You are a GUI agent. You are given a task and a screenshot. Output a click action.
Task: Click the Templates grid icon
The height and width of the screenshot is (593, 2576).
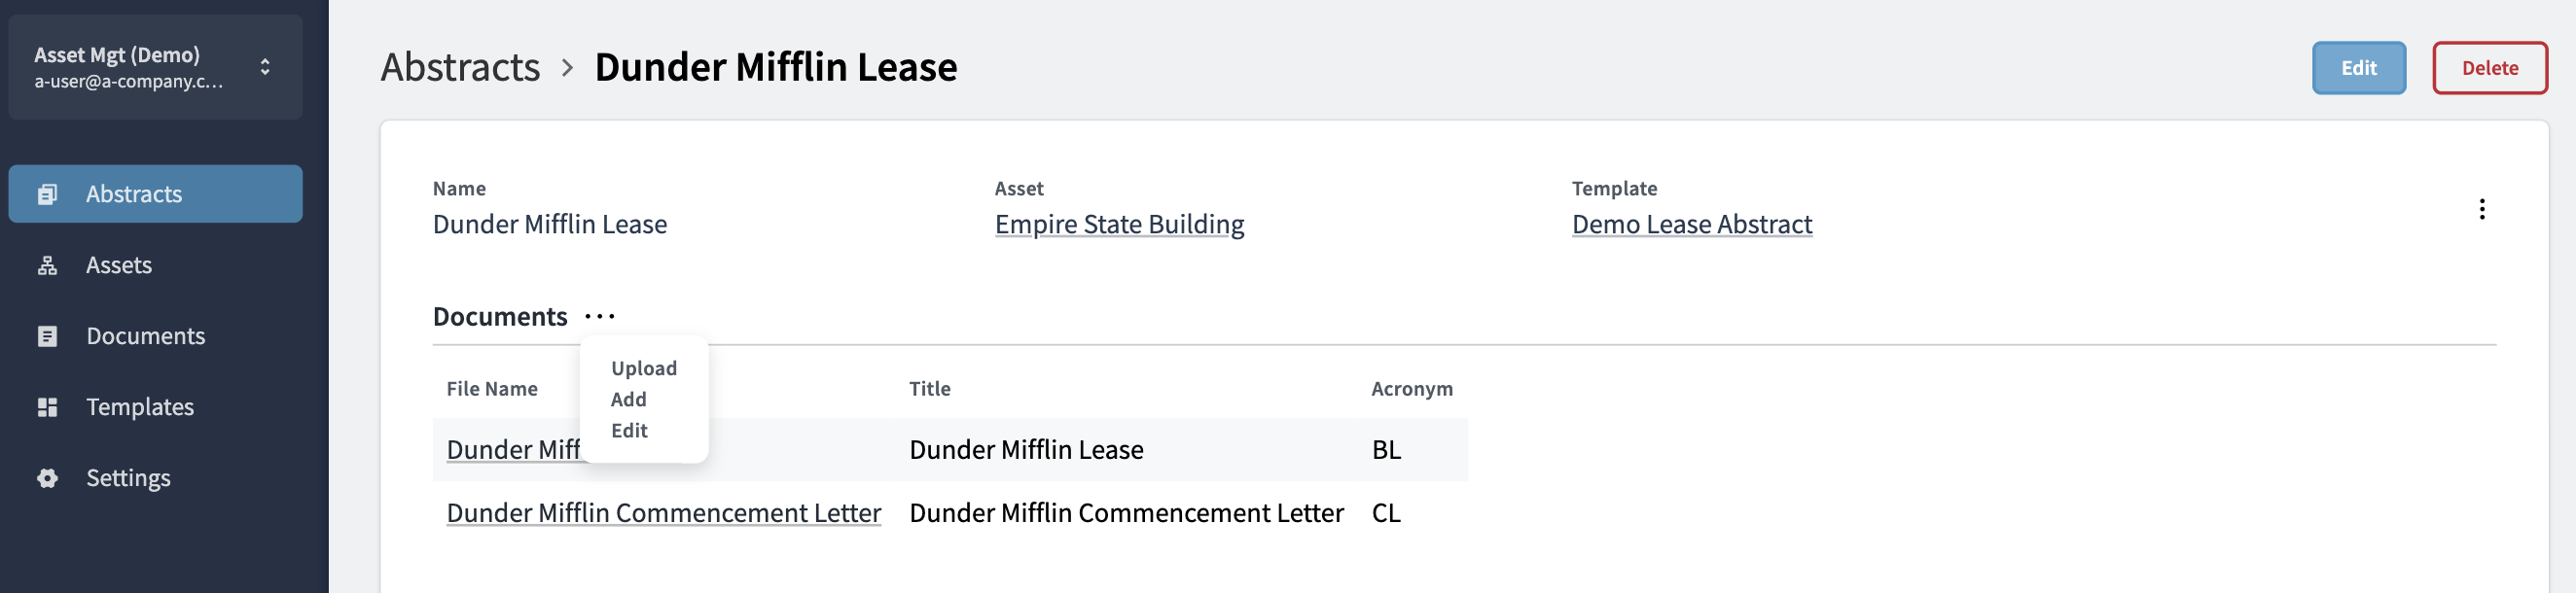click(47, 407)
